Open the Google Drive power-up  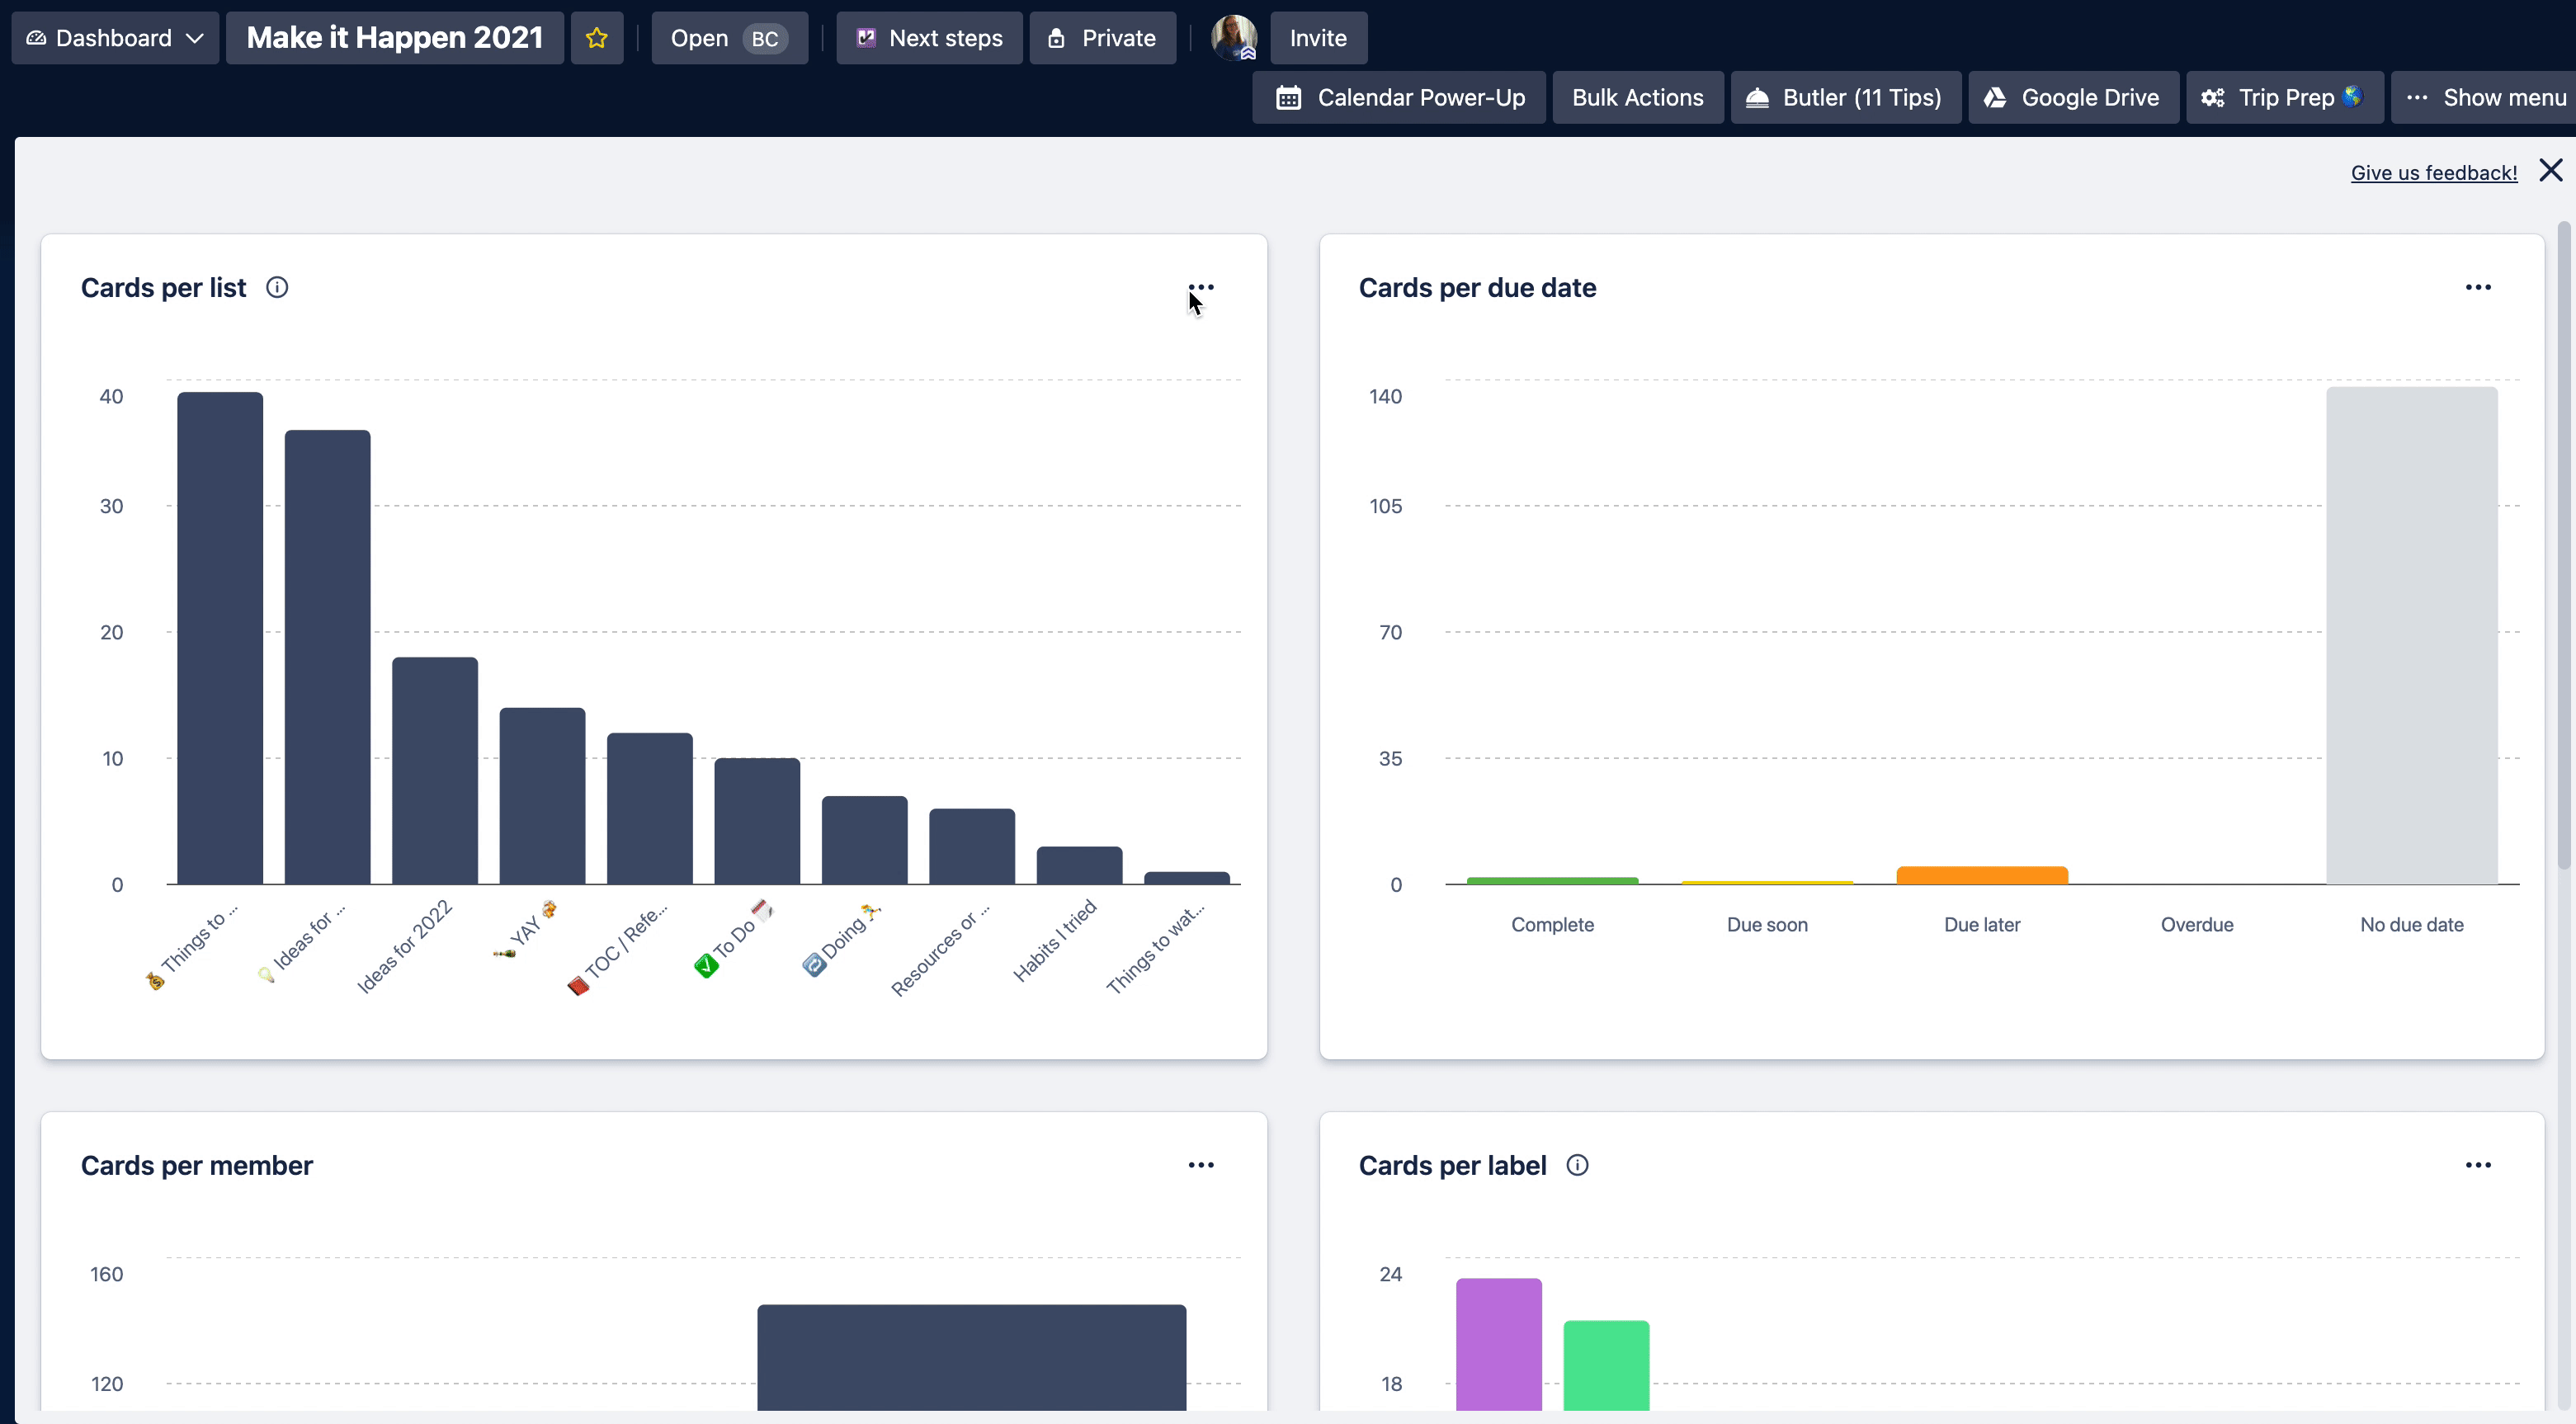coord(2073,97)
